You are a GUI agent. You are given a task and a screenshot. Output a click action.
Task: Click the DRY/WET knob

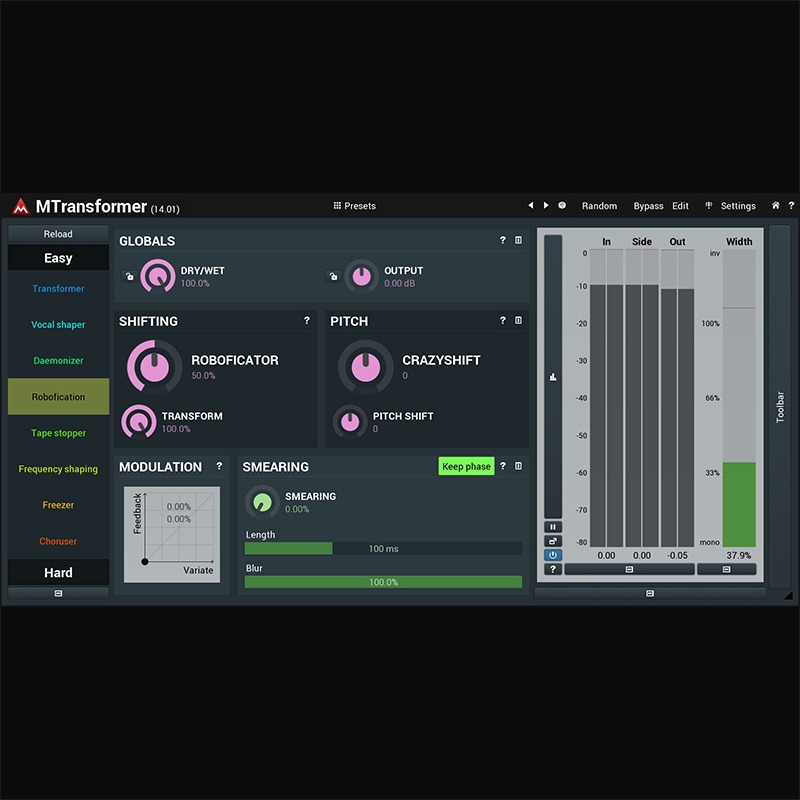pos(158,276)
